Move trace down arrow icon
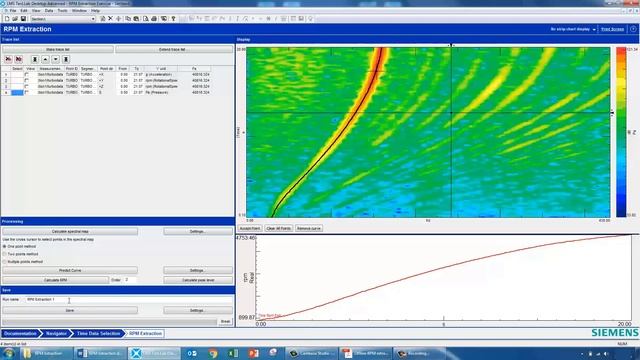 pos(56,59)
